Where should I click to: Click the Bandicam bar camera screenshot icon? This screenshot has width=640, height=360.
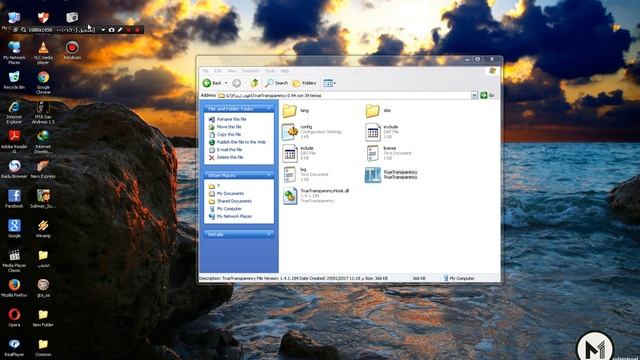click(111, 30)
